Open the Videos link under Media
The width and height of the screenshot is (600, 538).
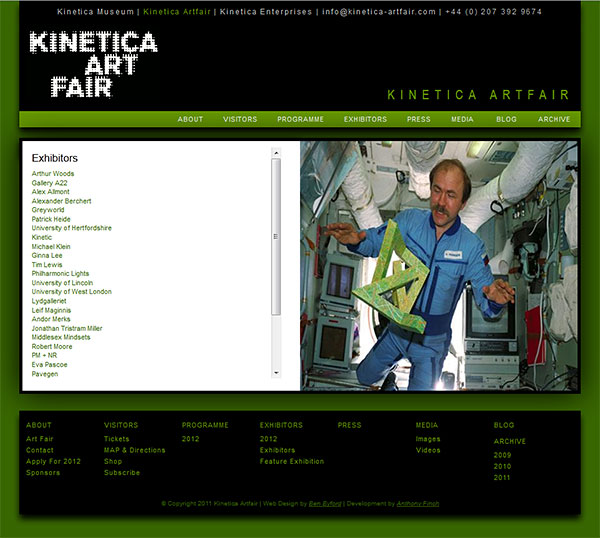click(x=427, y=450)
